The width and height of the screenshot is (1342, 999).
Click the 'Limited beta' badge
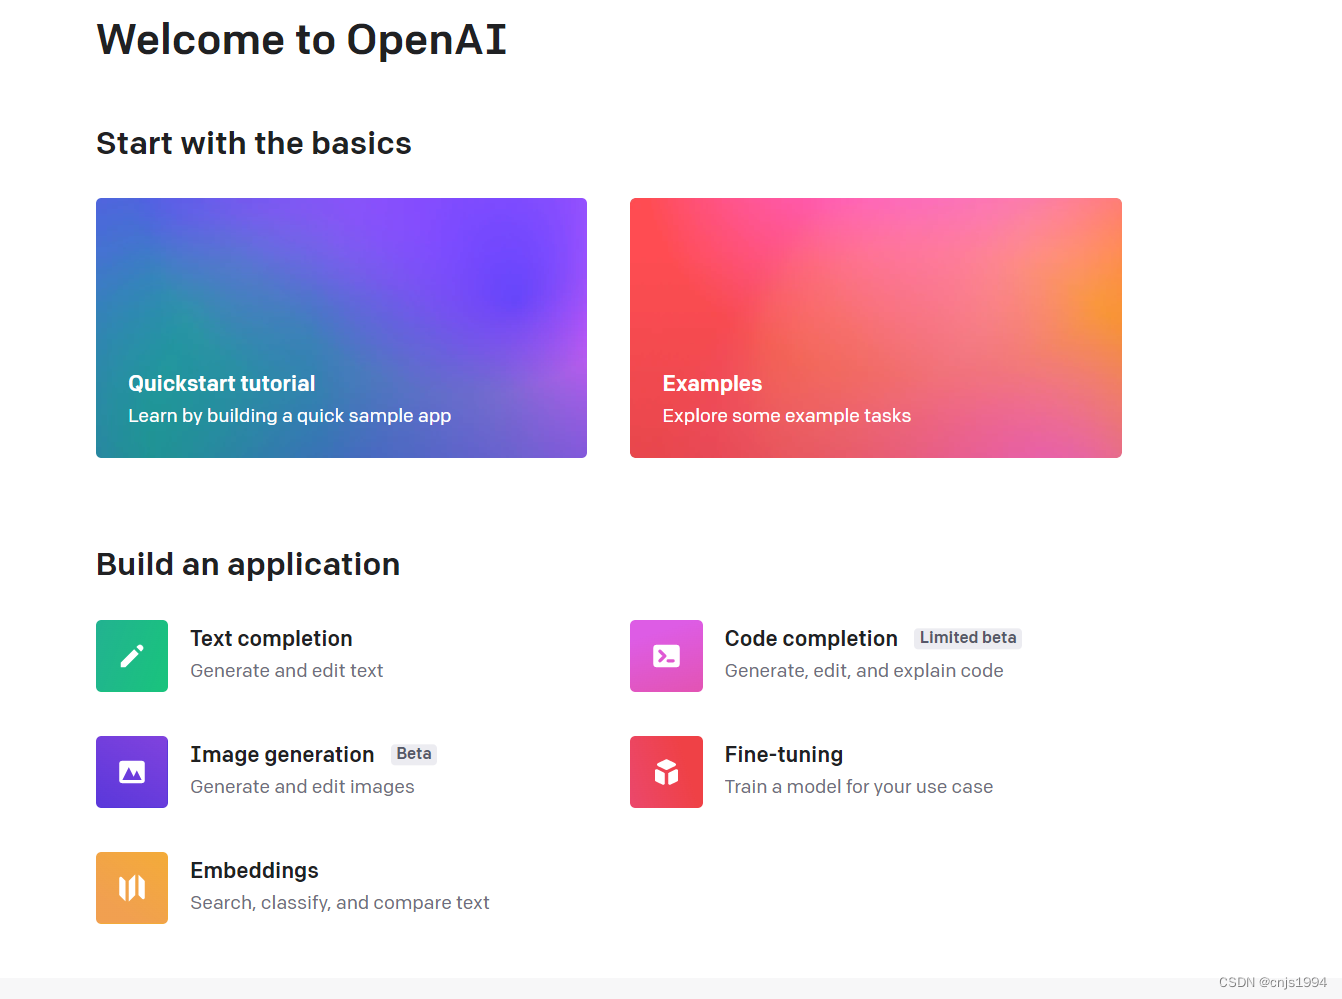coord(968,638)
